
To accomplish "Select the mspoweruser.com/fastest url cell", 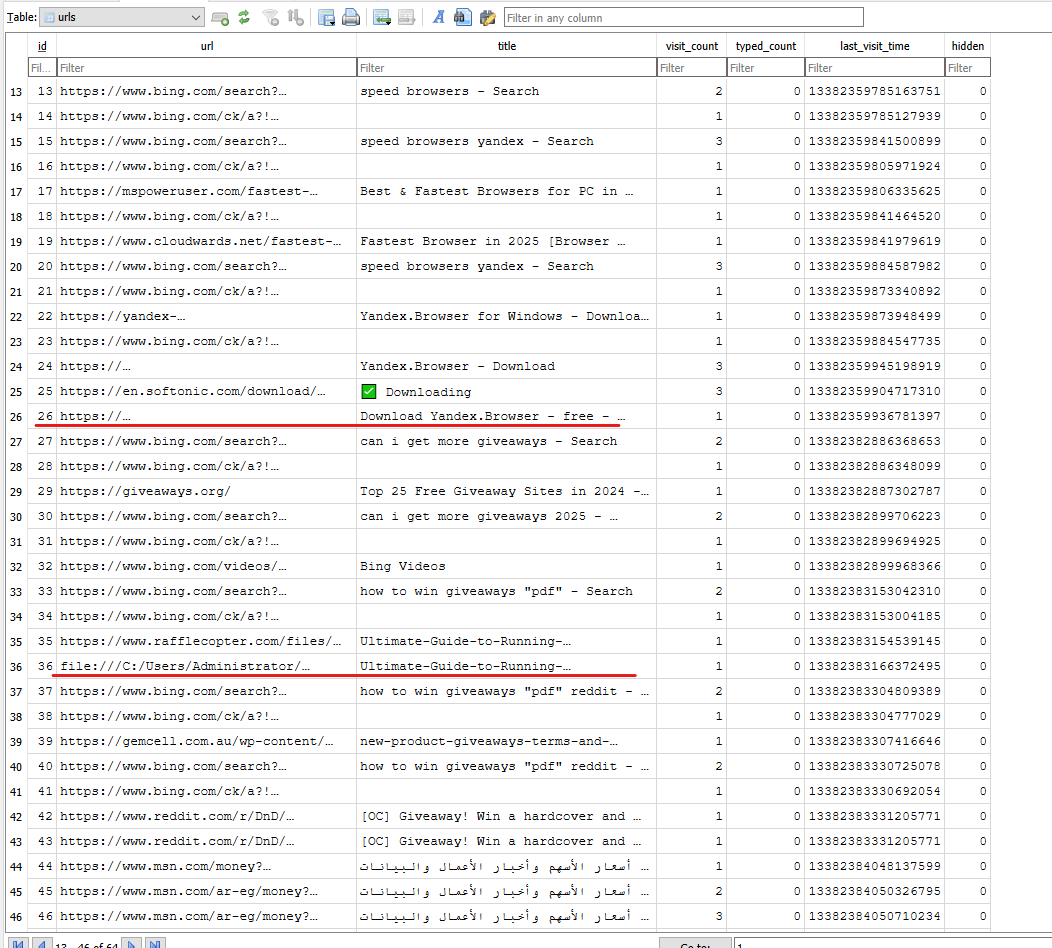I will (x=207, y=191).
